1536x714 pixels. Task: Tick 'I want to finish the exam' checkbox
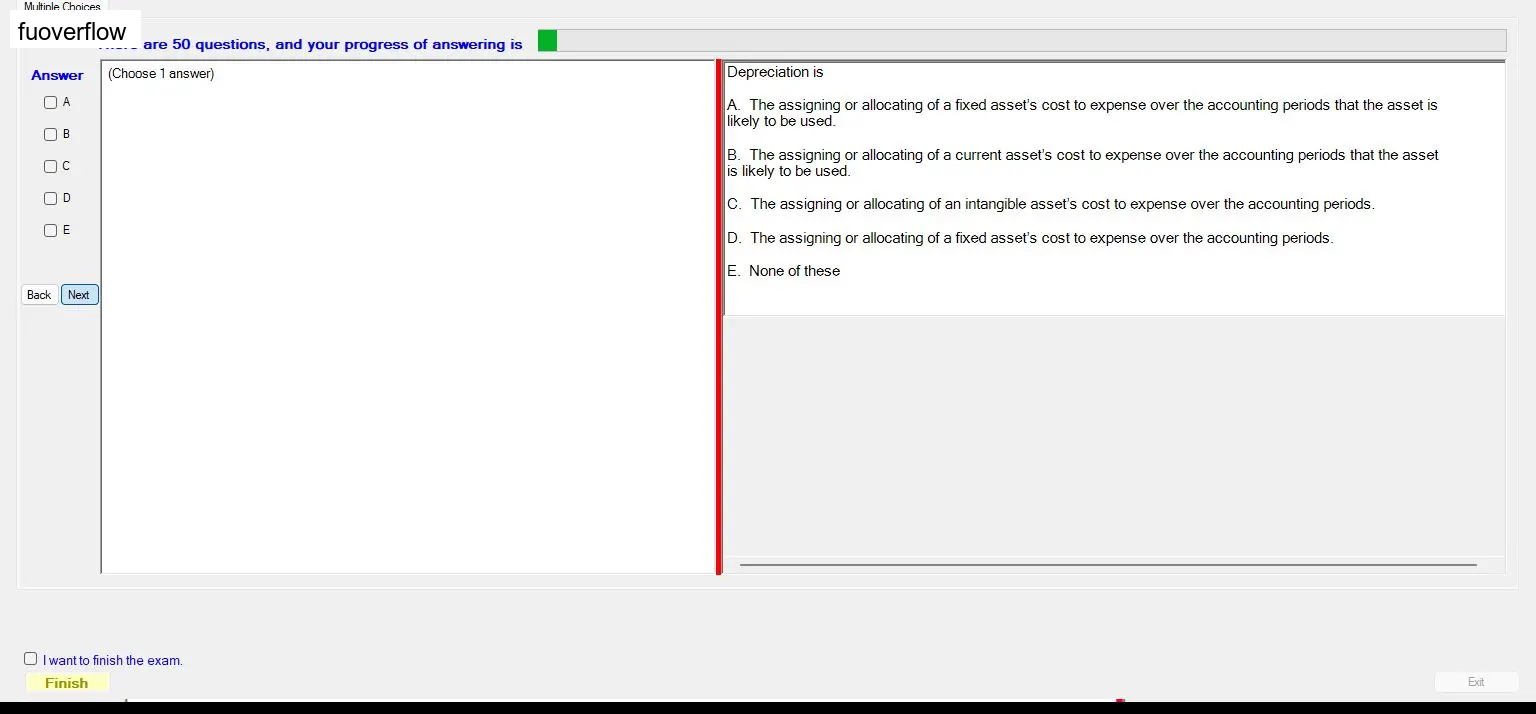tap(30, 659)
